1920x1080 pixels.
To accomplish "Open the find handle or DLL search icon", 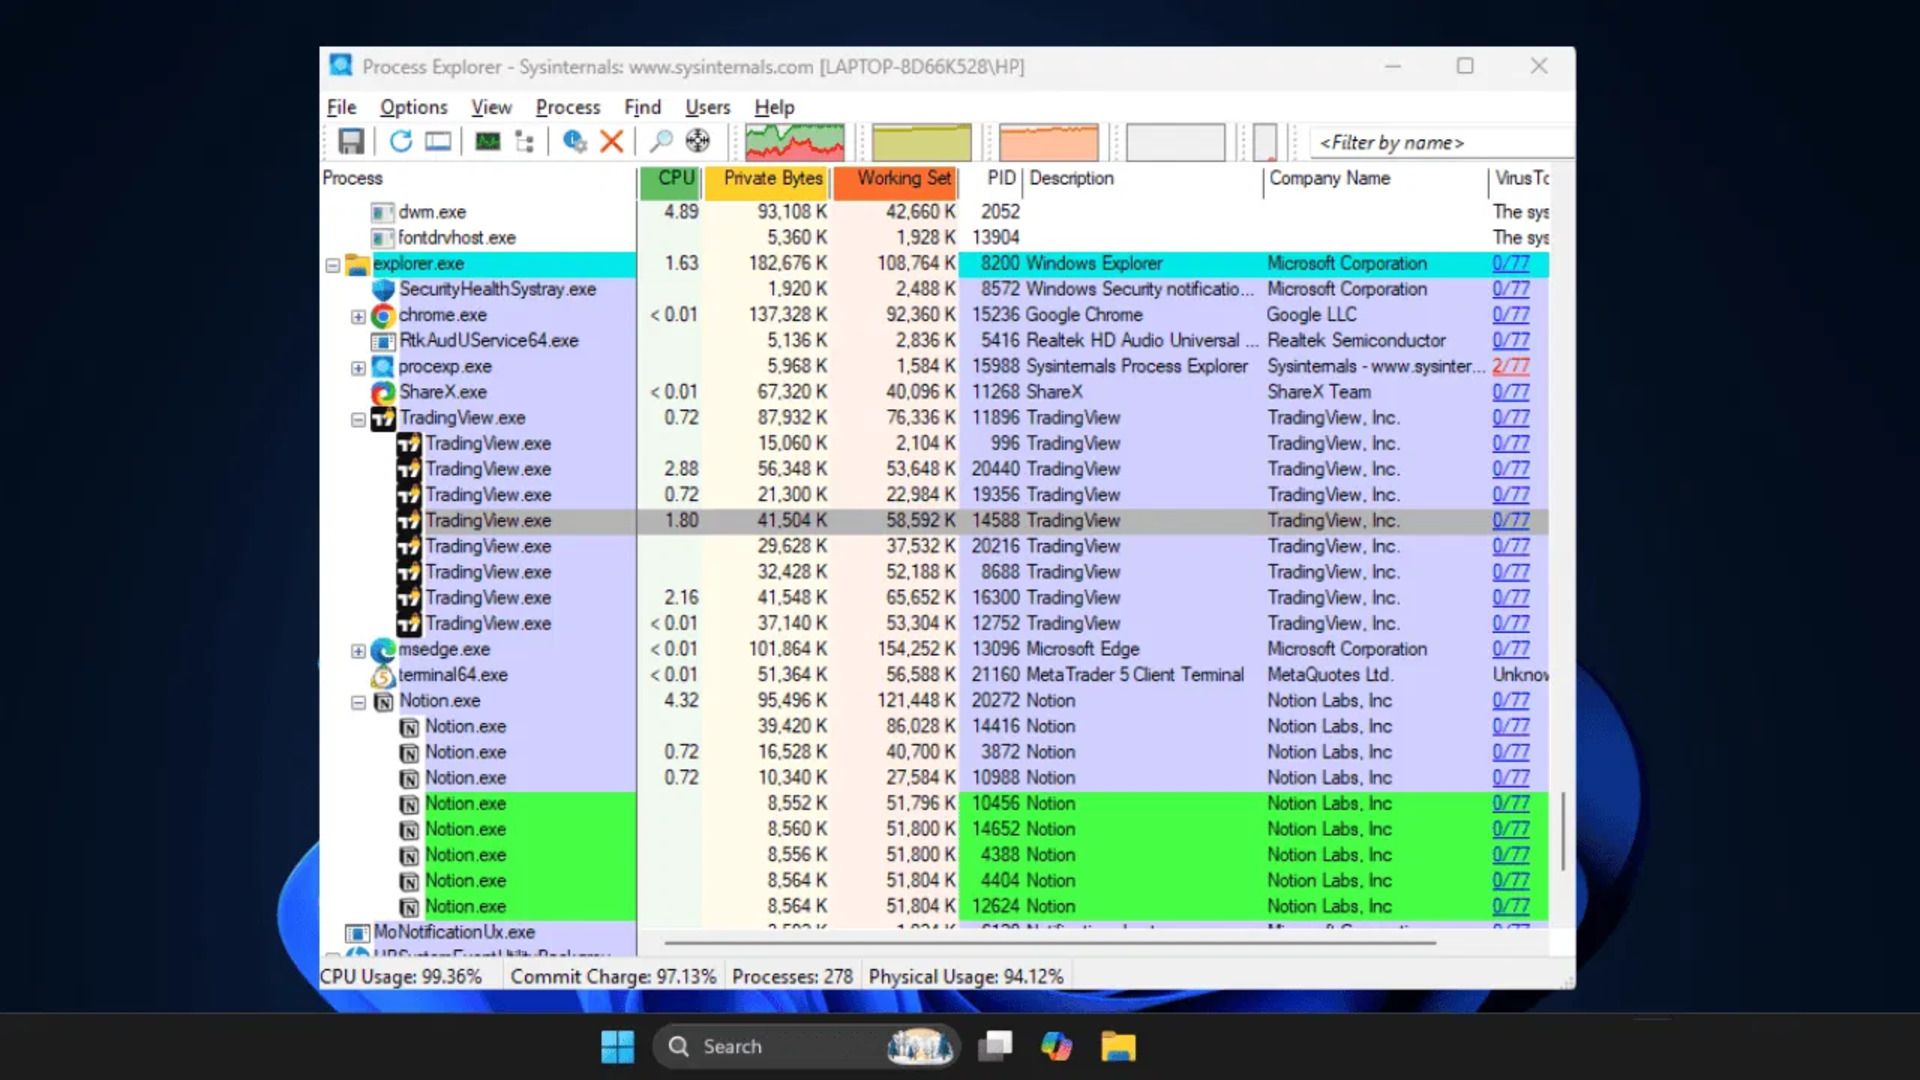I will point(660,141).
